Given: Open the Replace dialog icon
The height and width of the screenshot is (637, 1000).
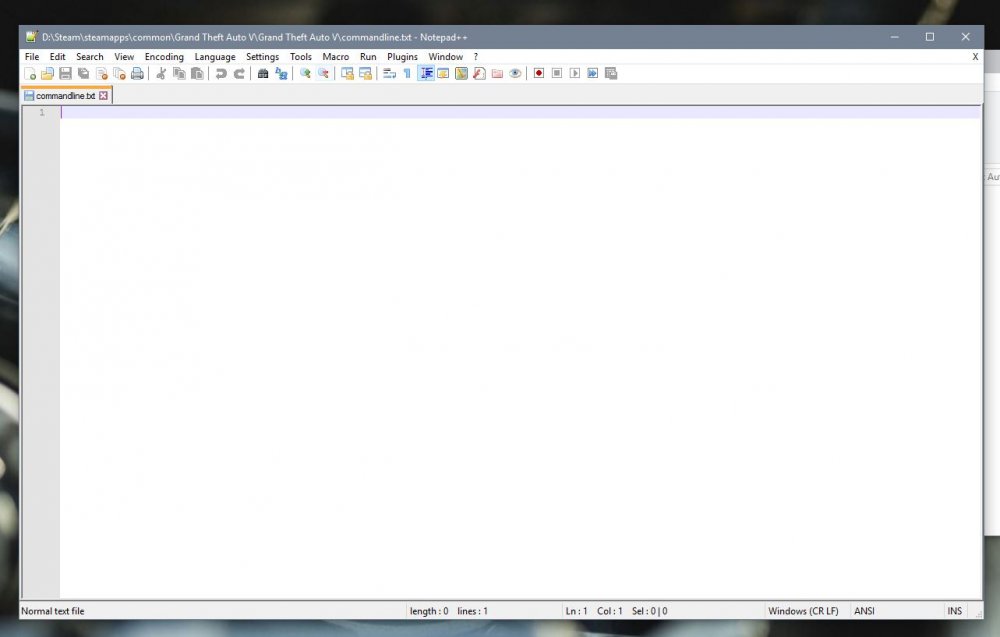Looking at the screenshot, I should (x=281, y=73).
